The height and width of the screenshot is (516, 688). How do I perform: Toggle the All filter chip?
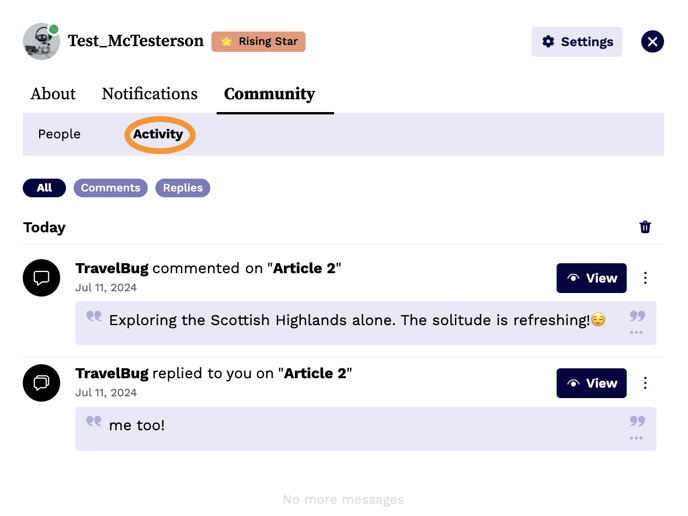44,188
